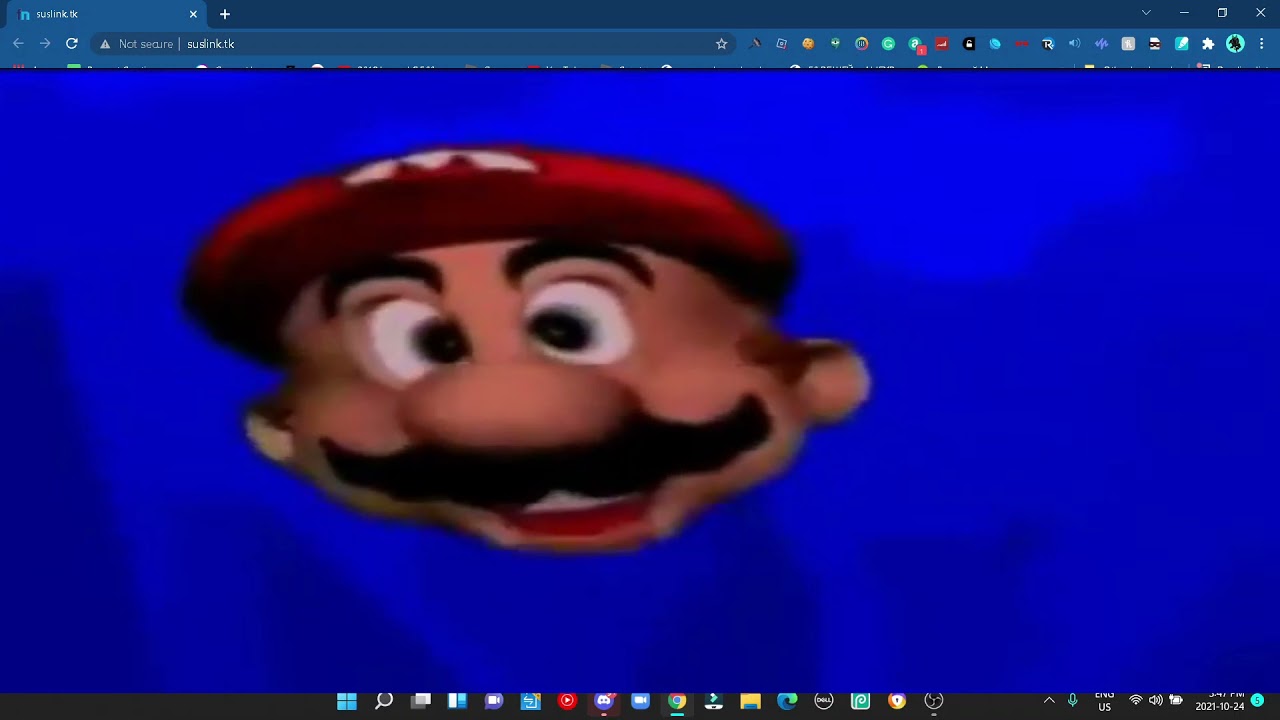This screenshot has height=720, width=1280.
Task: Click the Not secure warning indicator
Action: tap(136, 44)
